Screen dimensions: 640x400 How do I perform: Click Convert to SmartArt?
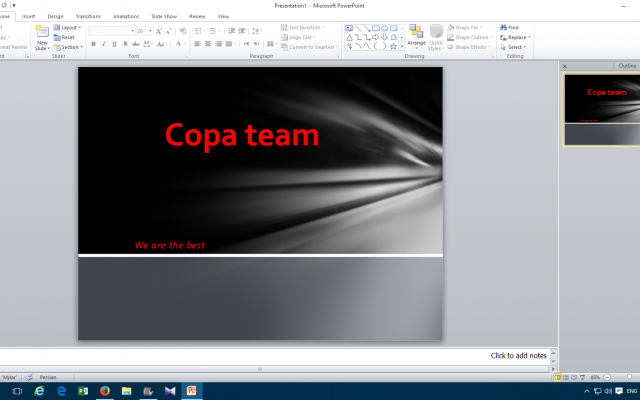point(309,47)
